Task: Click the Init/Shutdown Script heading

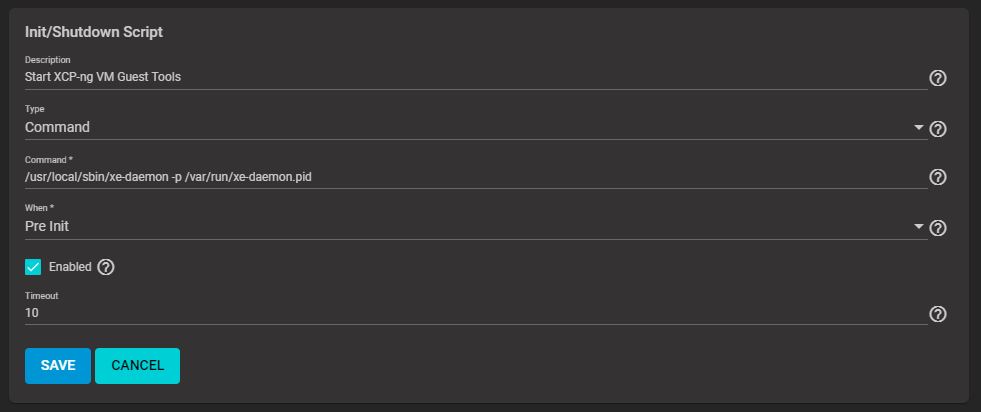Action: tap(94, 32)
